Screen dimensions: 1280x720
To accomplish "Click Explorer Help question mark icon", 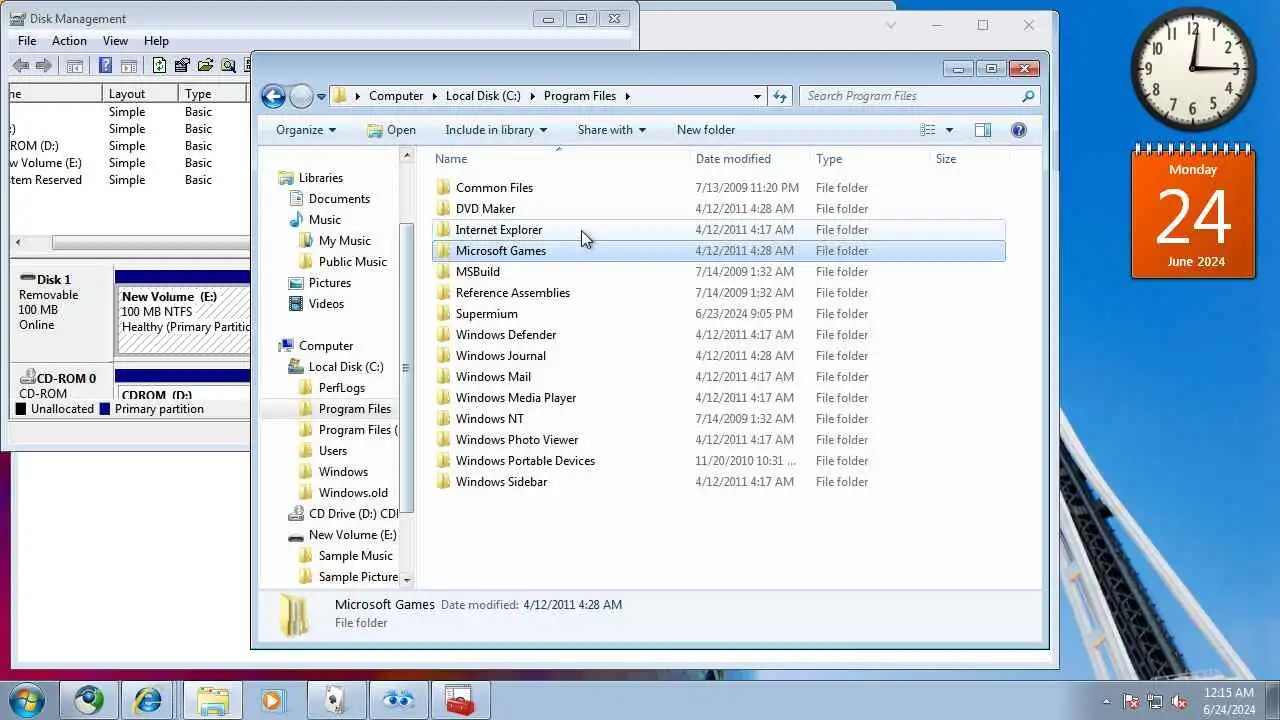I will click(1019, 130).
